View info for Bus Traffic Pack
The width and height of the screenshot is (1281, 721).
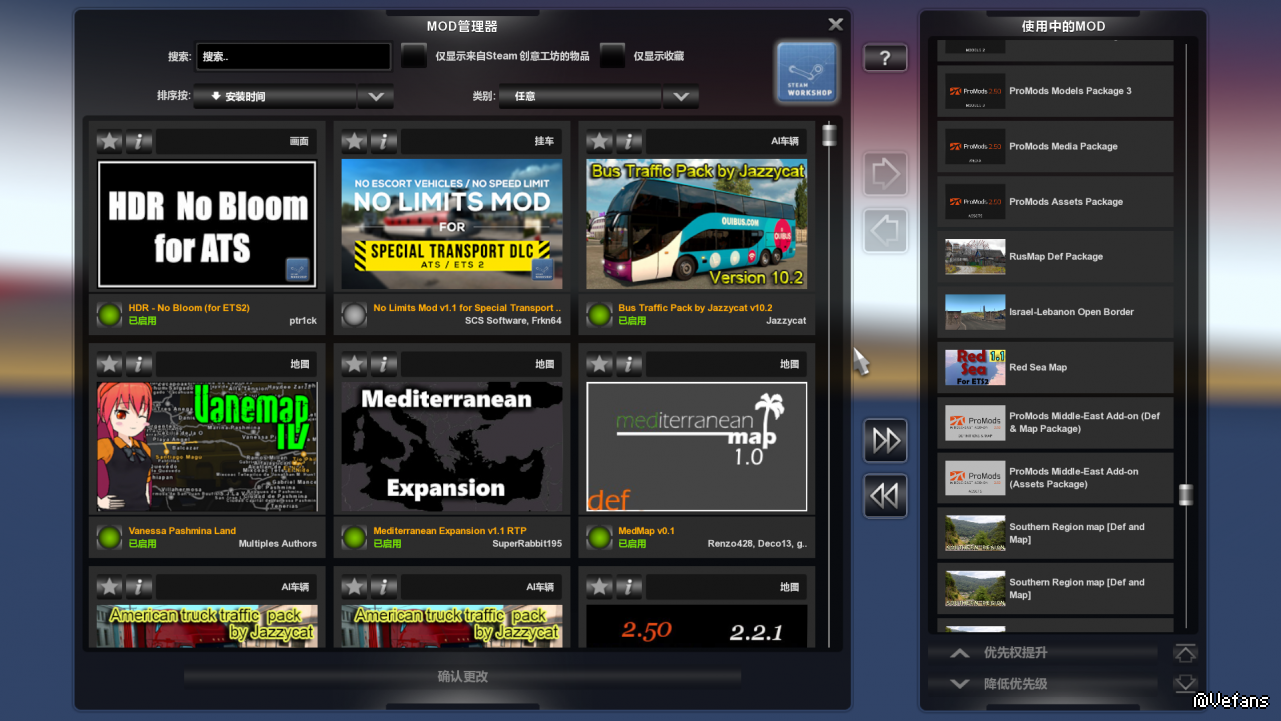pyautogui.click(x=629, y=141)
